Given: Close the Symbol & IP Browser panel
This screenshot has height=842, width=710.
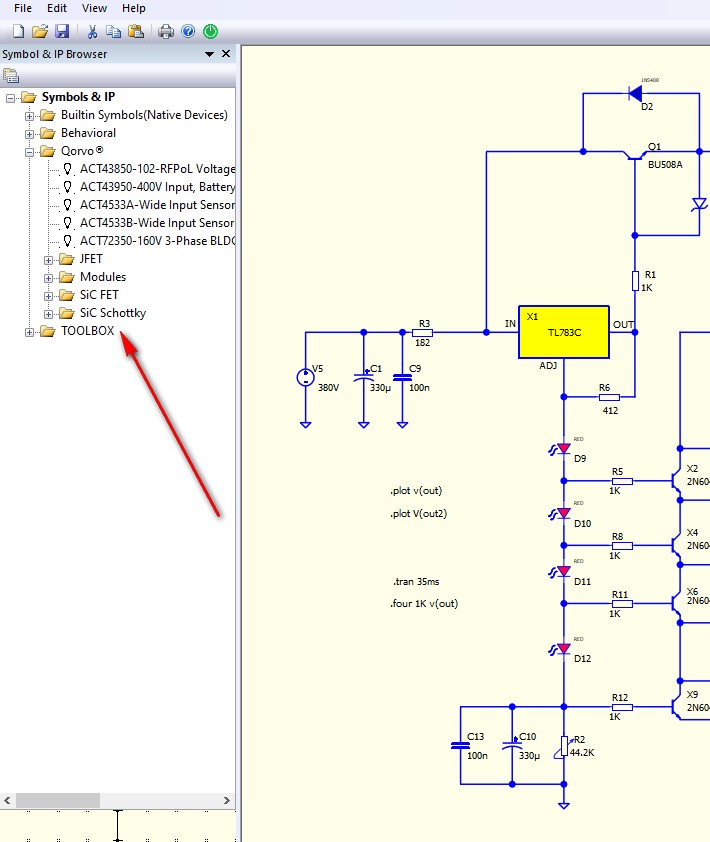Looking at the screenshot, I should click(x=226, y=54).
